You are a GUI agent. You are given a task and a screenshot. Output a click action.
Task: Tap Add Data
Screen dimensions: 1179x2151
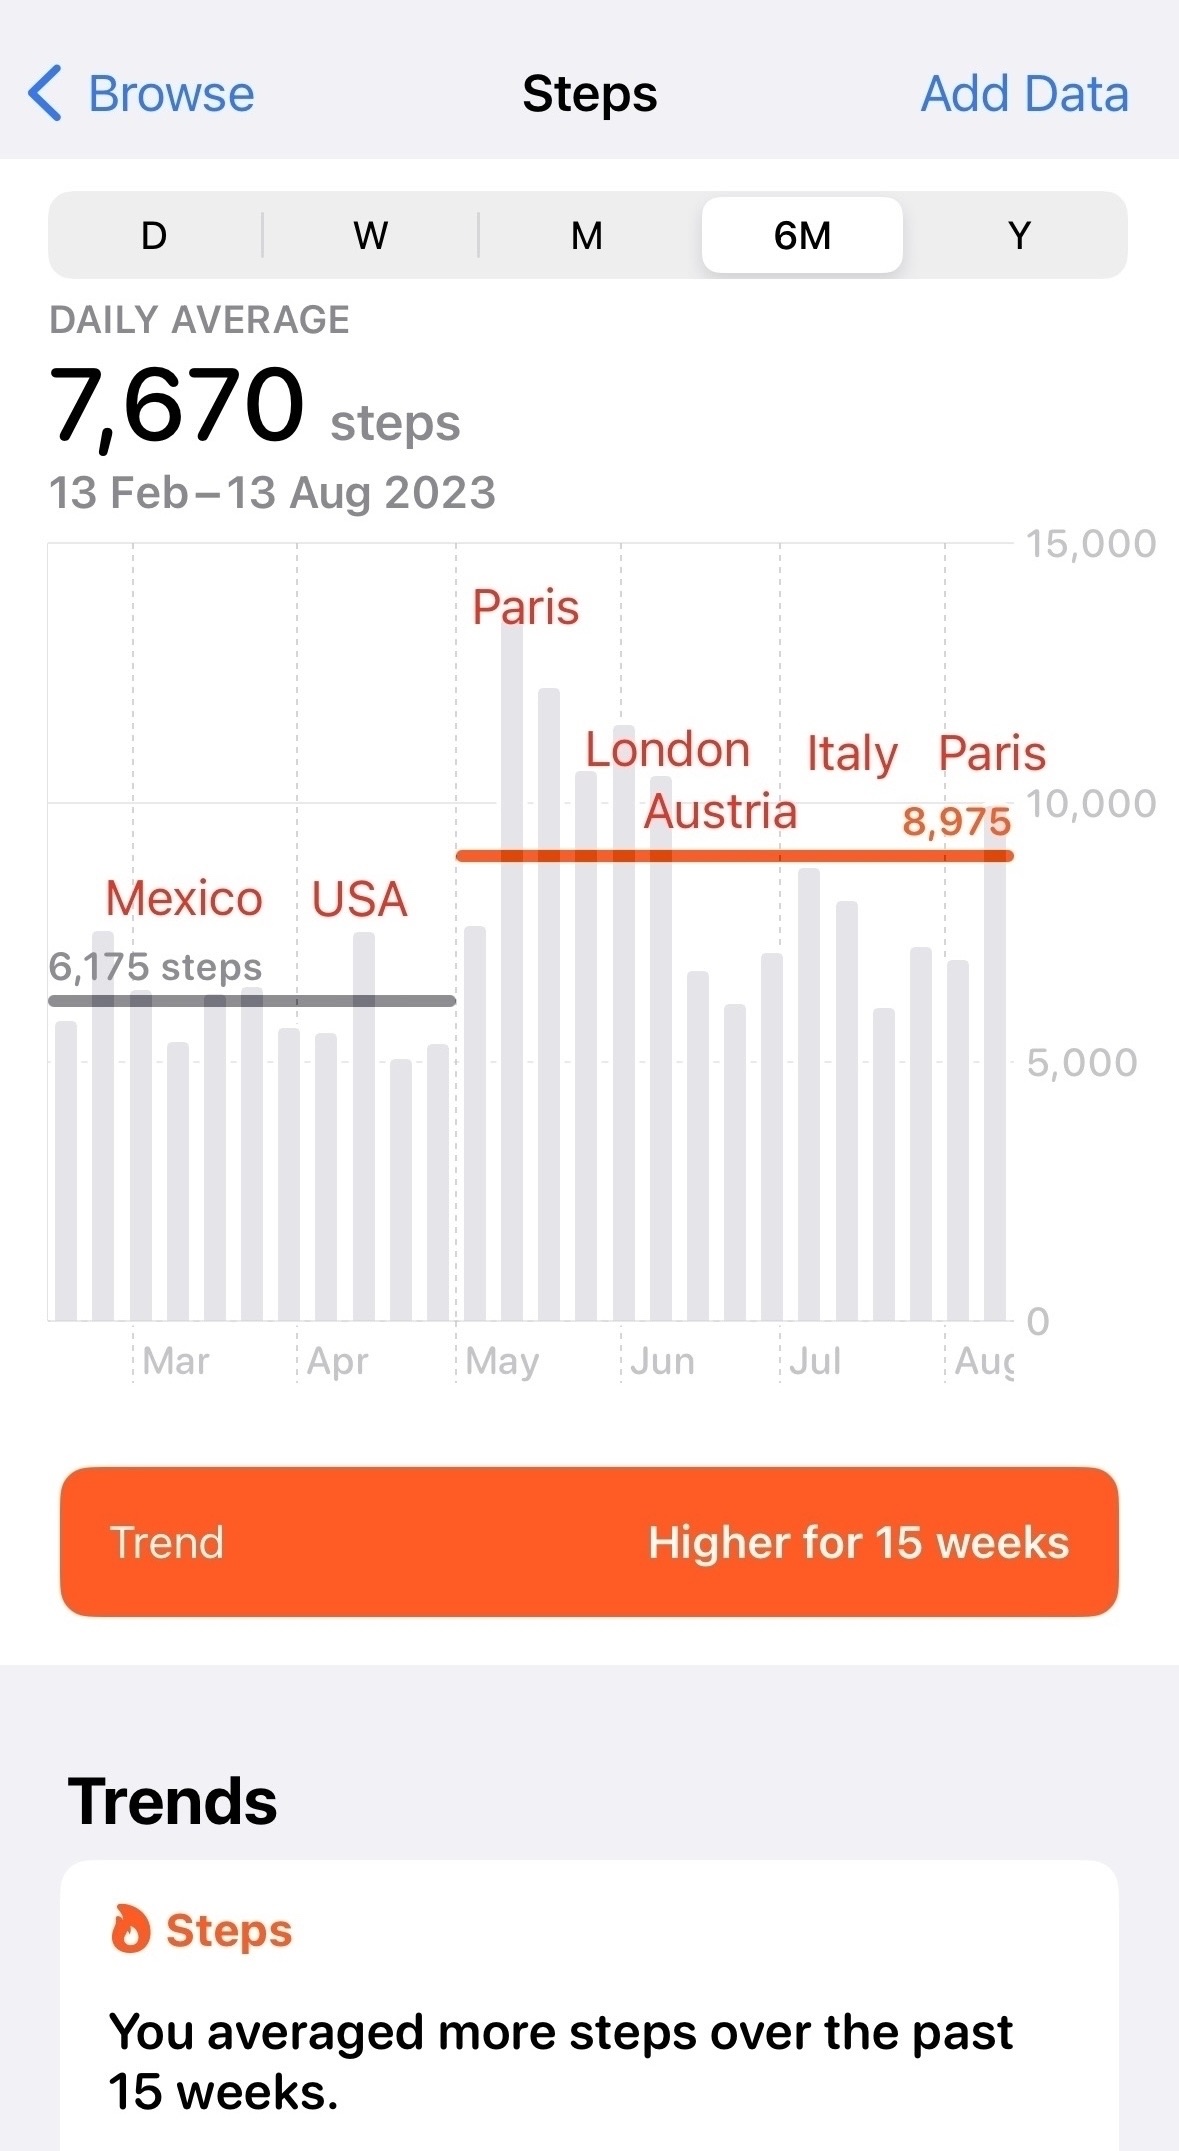click(x=1024, y=94)
